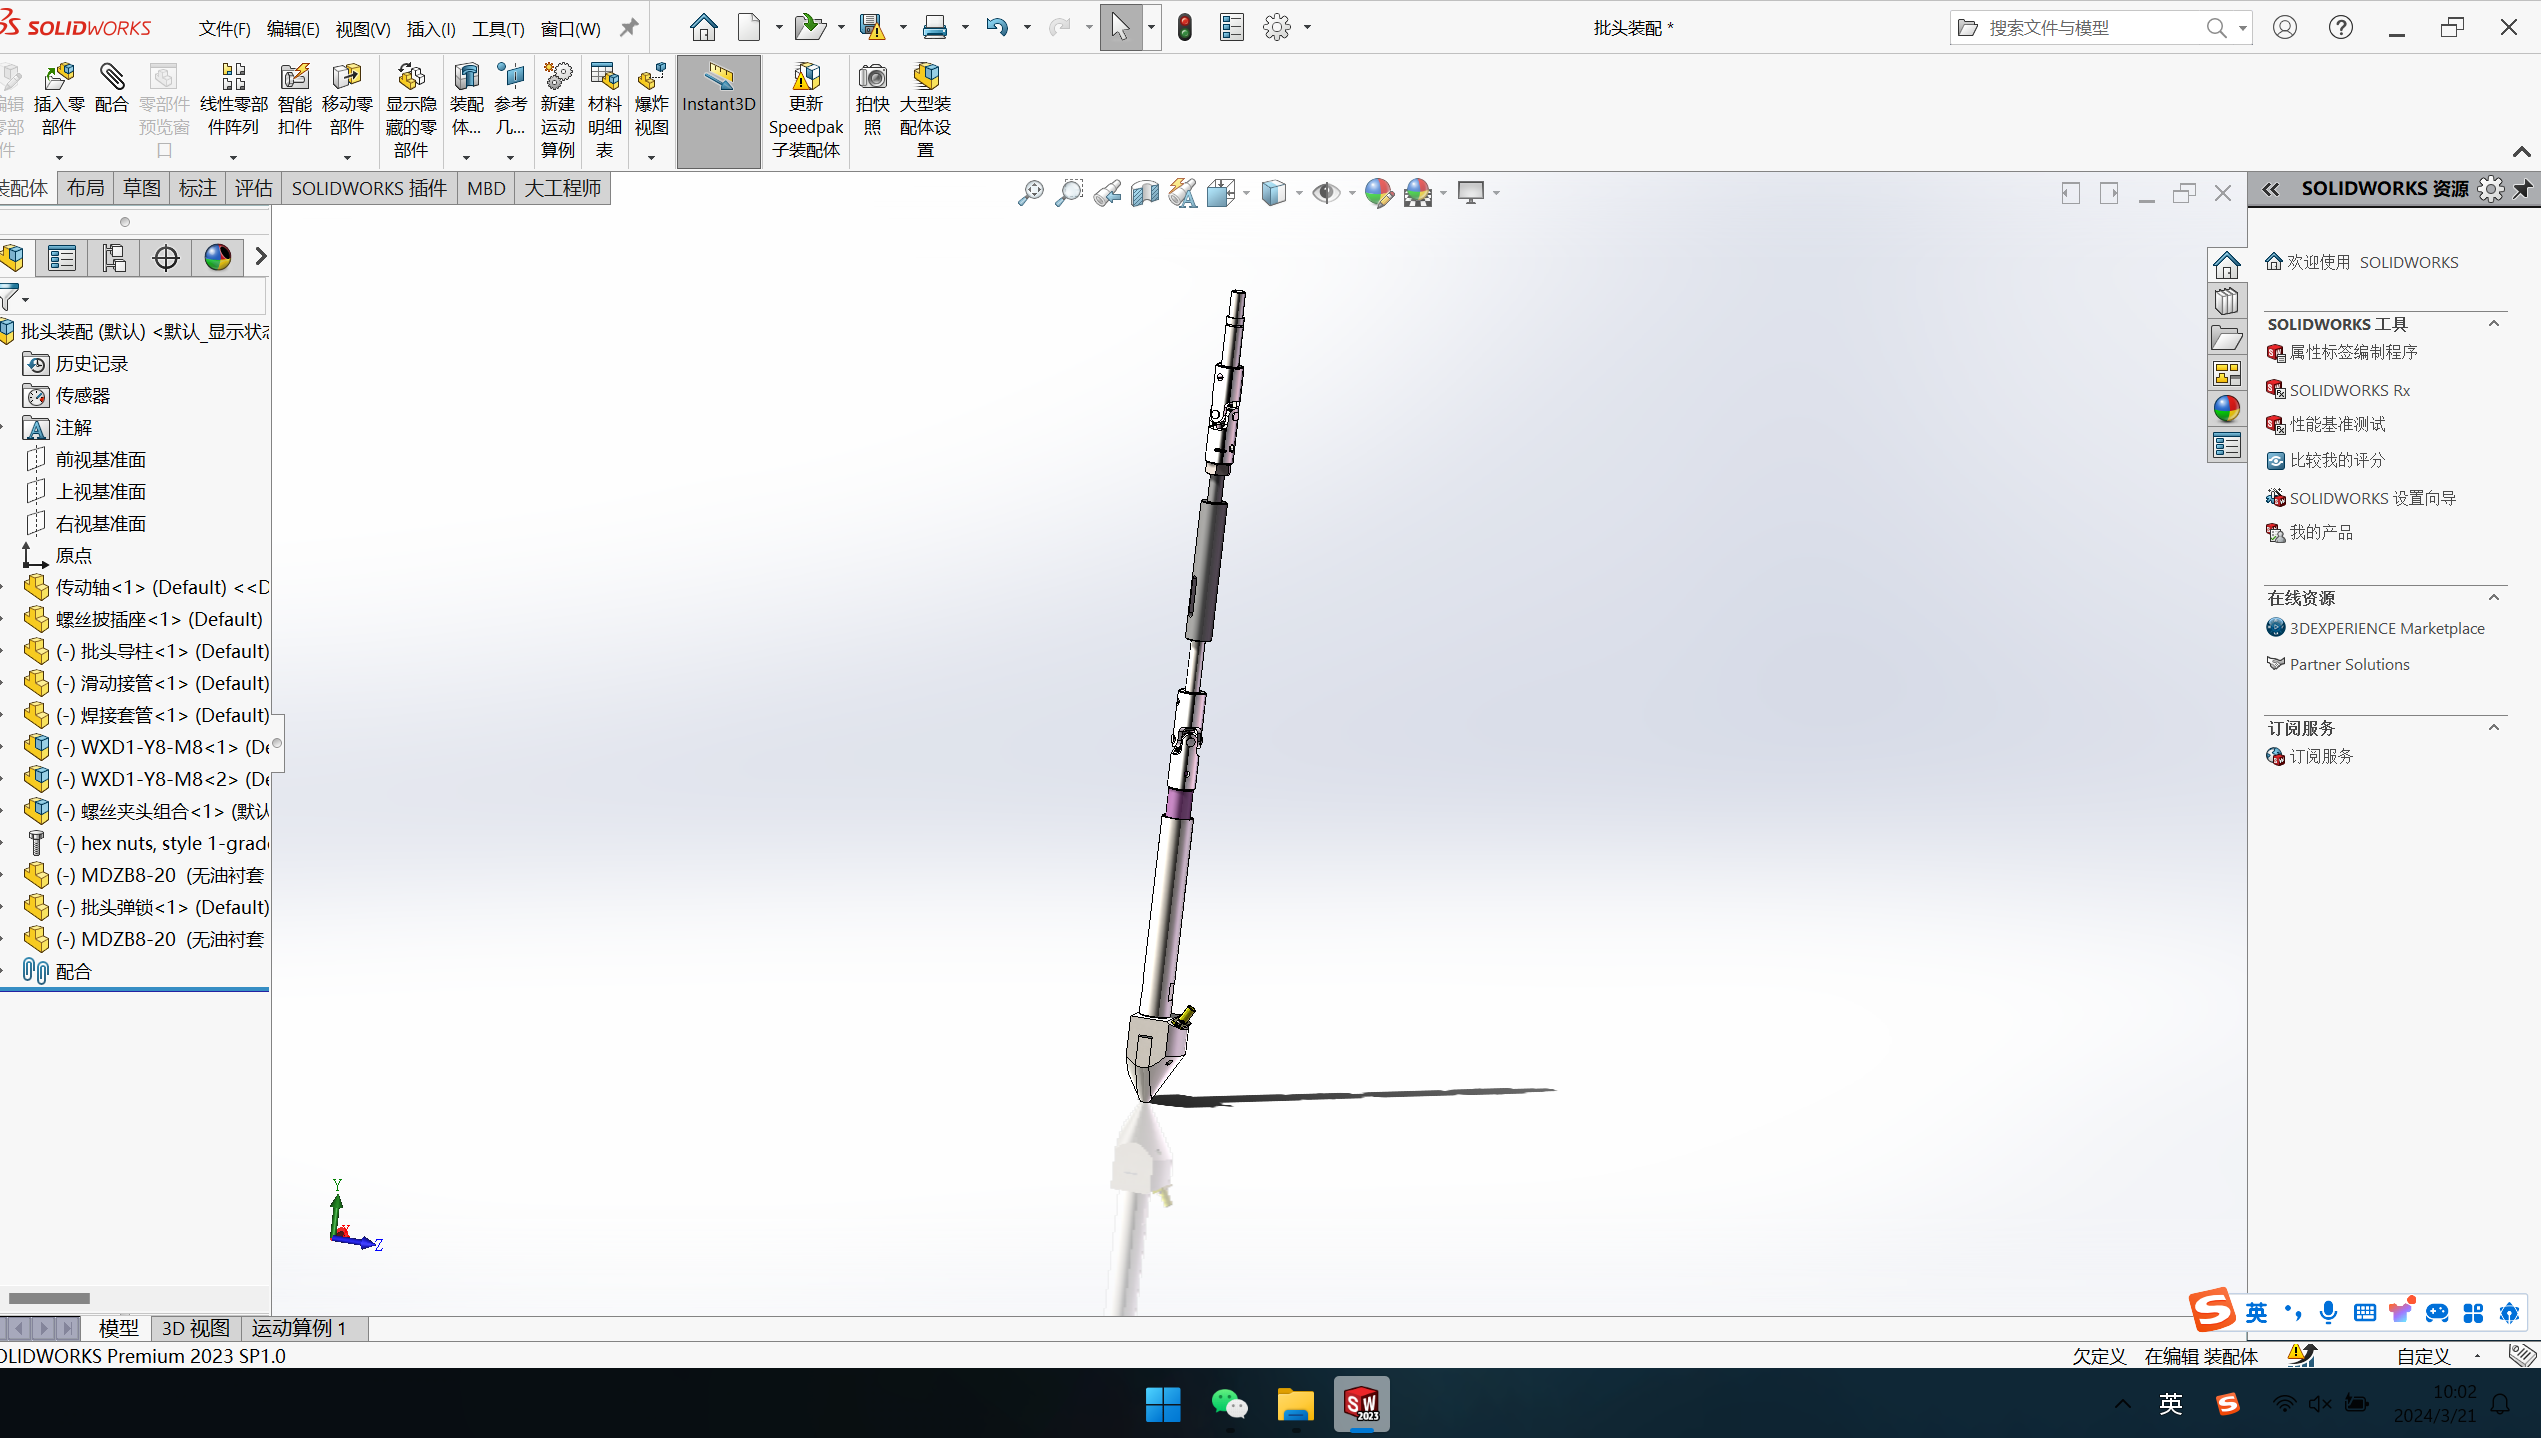Click the Zoom to Fit magnifier icon
Viewport: 2541px width, 1438px height.
pos(1030,192)
